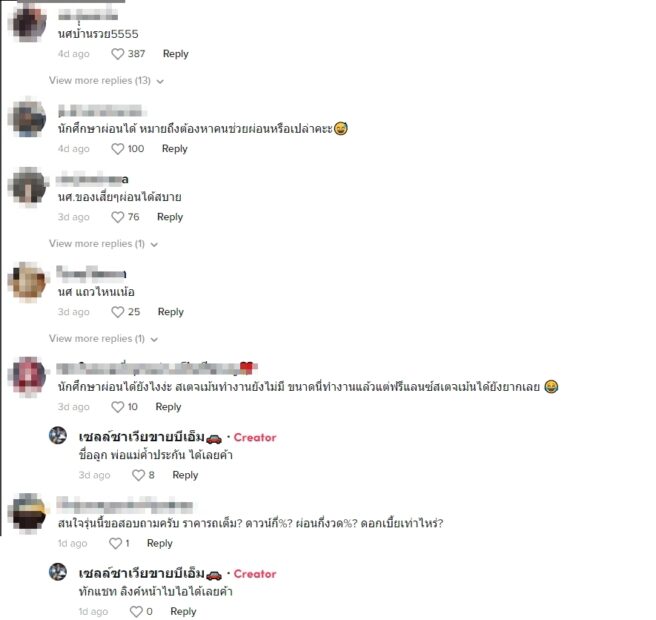Screen dimensions: 656x620
Task: Open creator avatar on last reply
Action: tap(58, 572)
